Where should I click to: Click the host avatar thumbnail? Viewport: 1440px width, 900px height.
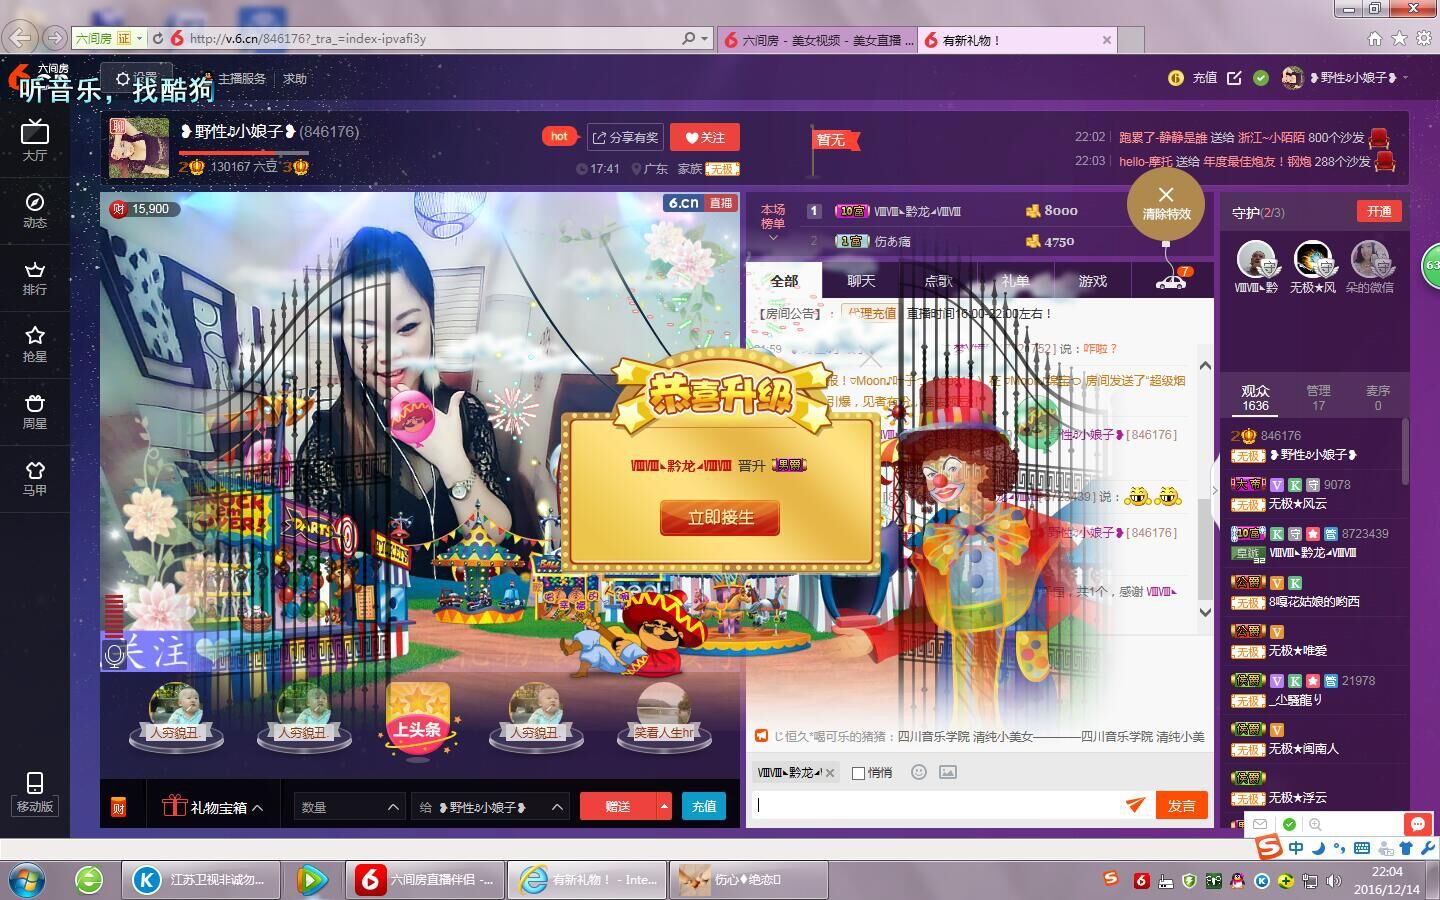(139, 148)
